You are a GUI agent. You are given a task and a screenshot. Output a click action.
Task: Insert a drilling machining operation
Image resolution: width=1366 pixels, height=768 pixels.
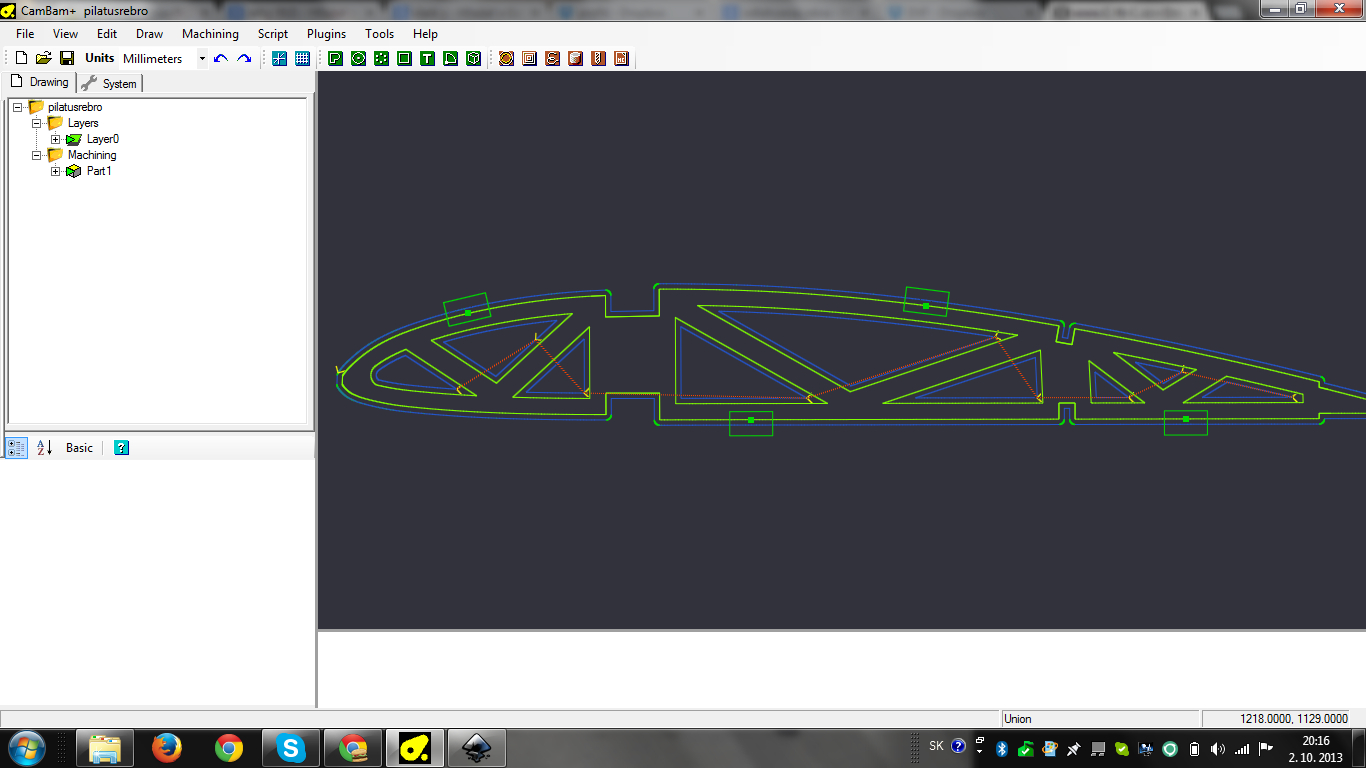pyautogui.click(x=598, y=58)
